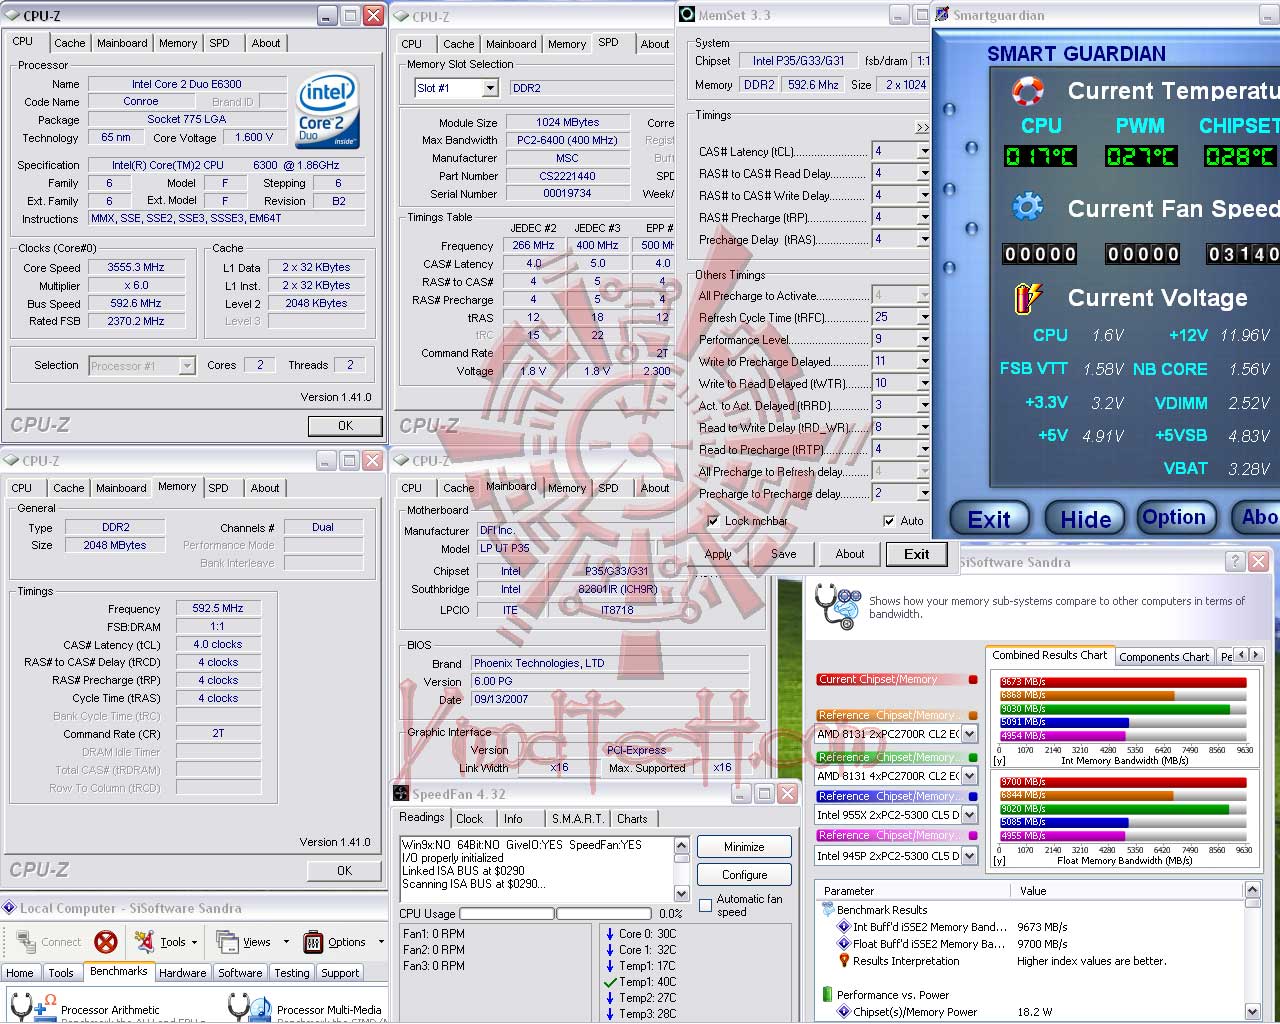The image size is (1280, 1024).
Task: Click the SpeedFan title bar icon
Action: coord(401,794)
